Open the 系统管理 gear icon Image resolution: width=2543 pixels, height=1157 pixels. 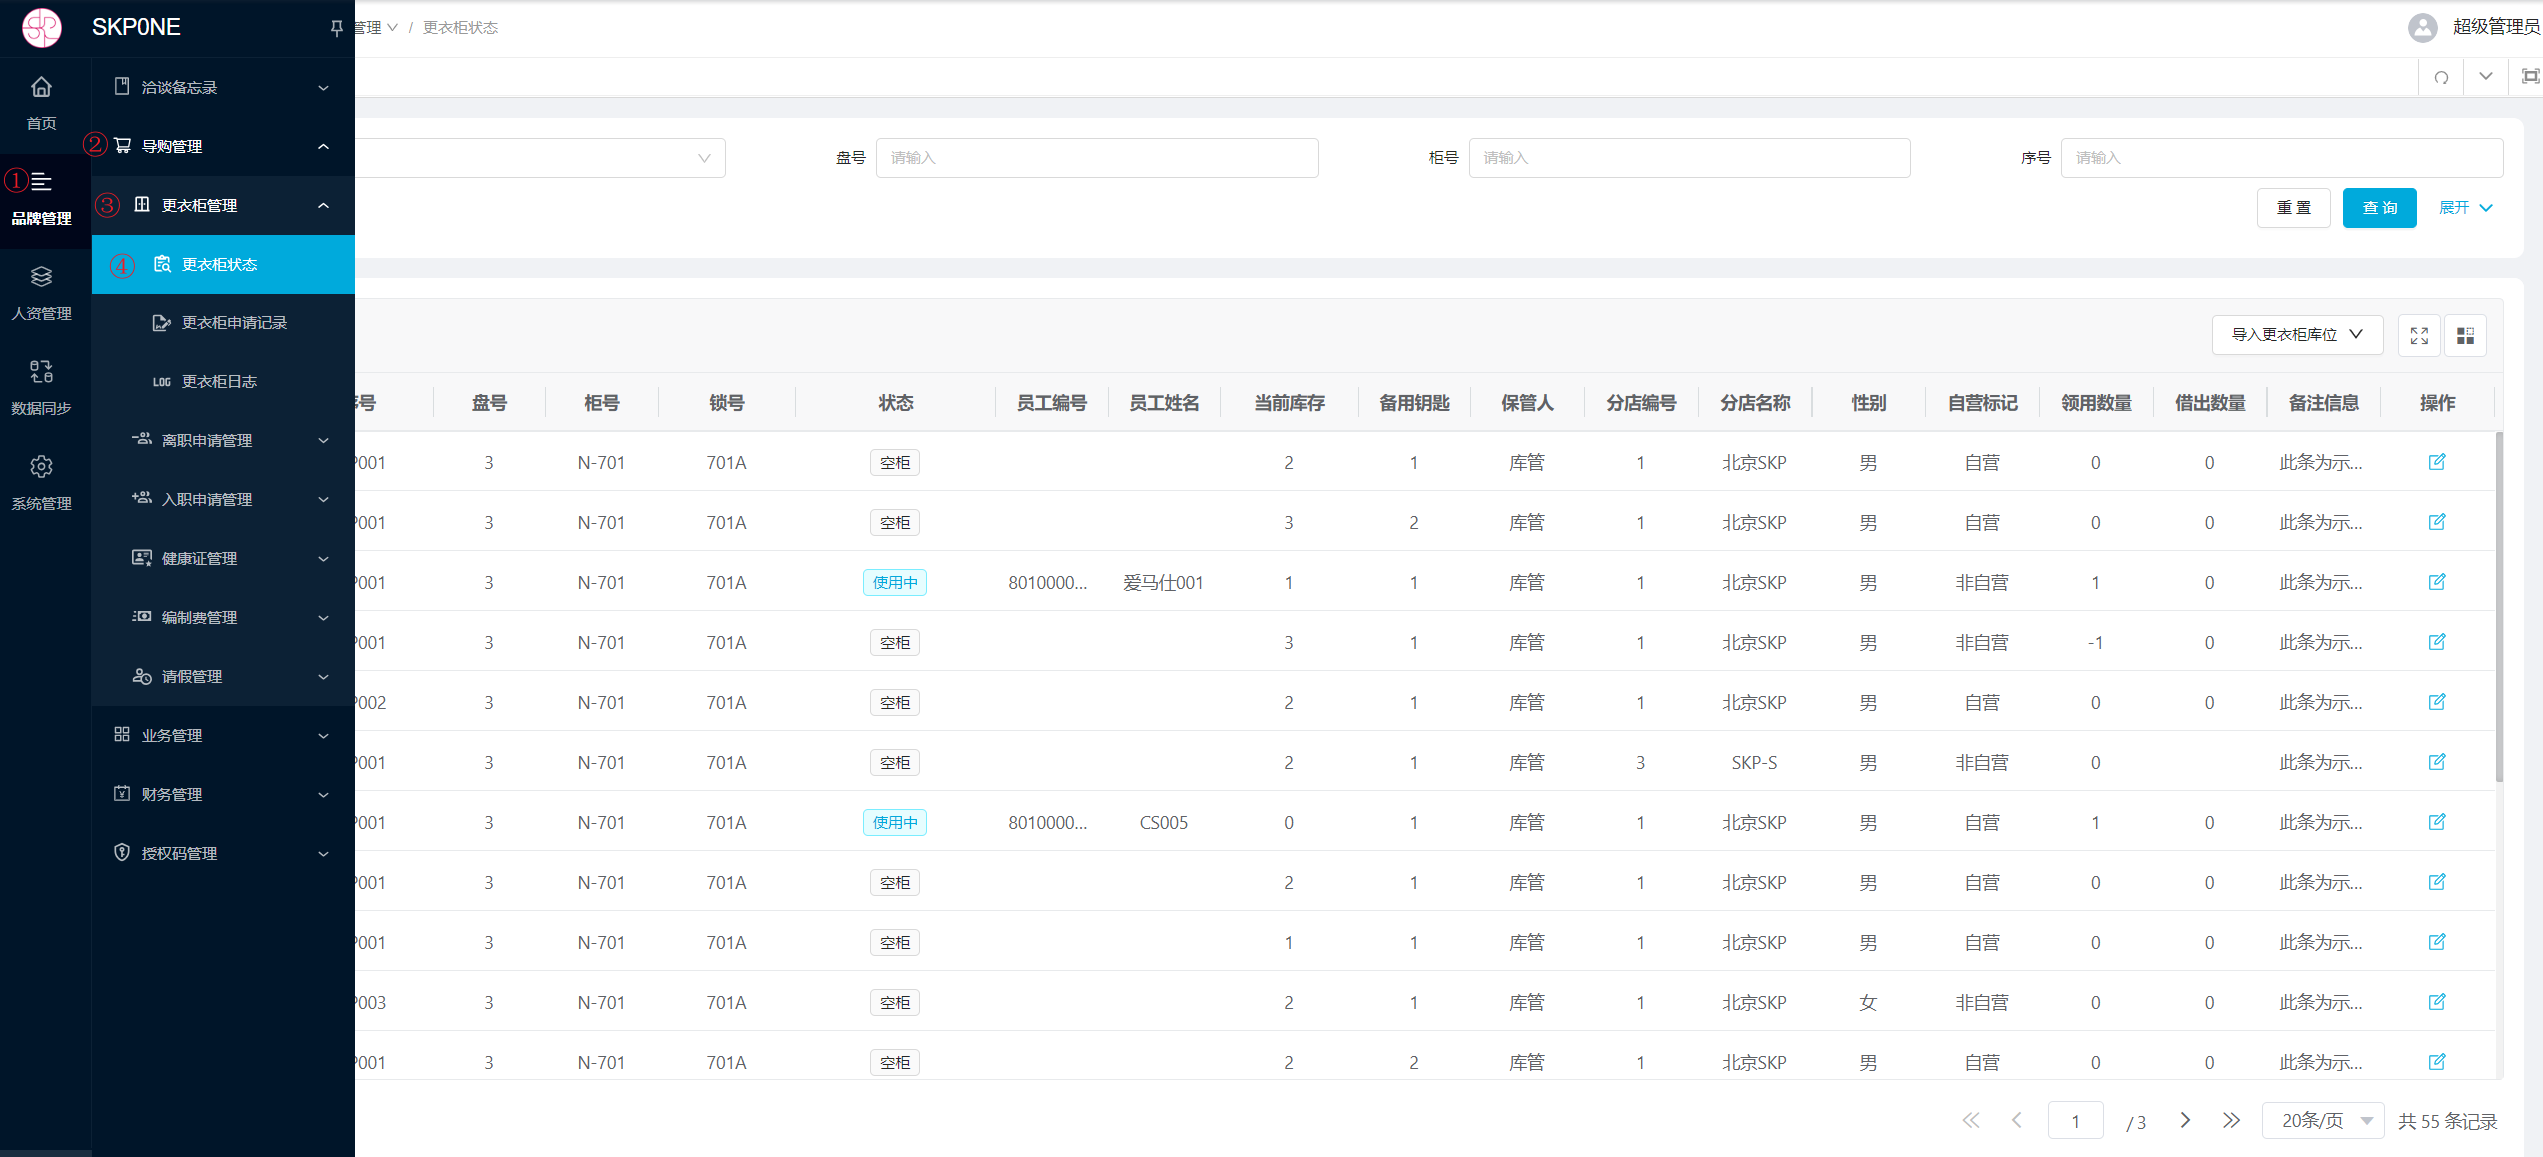click(41, 467)
